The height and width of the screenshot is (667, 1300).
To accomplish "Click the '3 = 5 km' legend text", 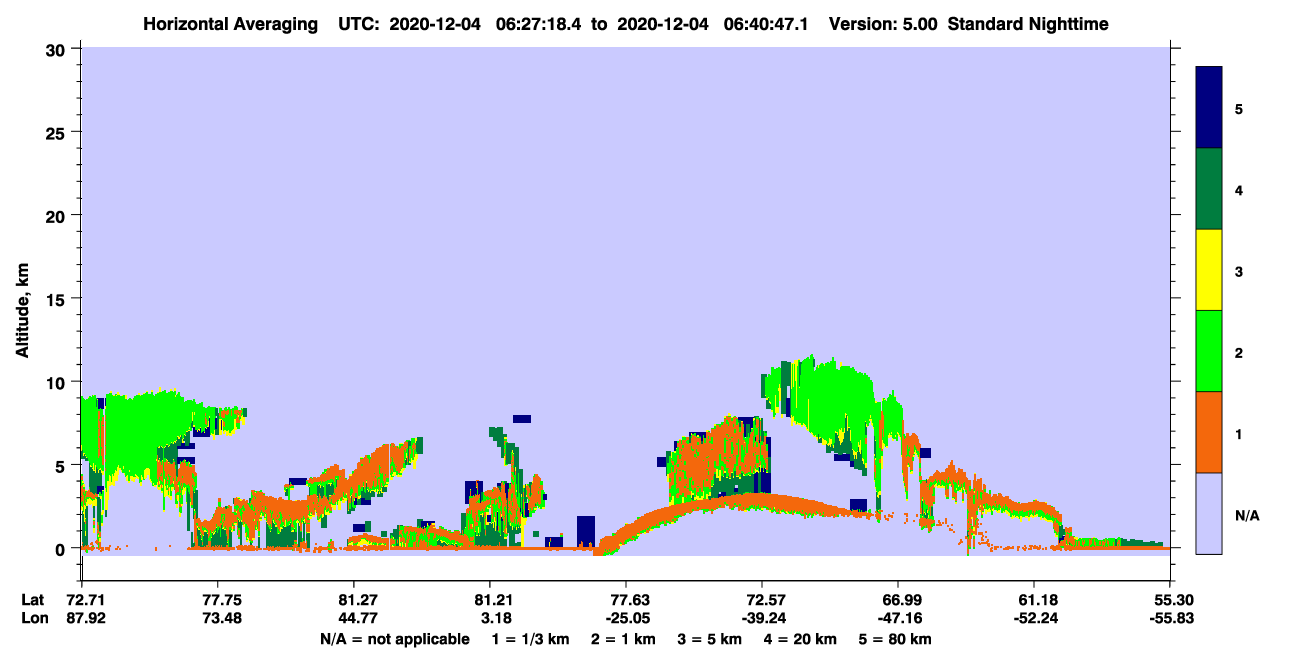I will coord(710,639).
